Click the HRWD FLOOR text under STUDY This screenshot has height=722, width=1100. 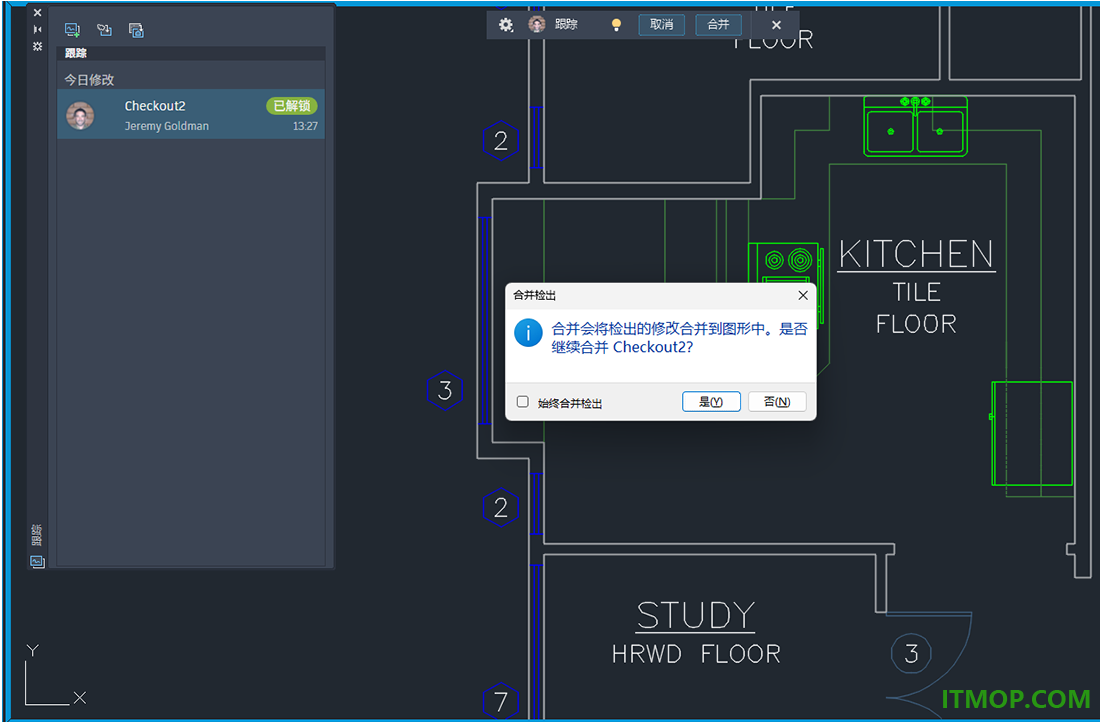coord(696,654)
